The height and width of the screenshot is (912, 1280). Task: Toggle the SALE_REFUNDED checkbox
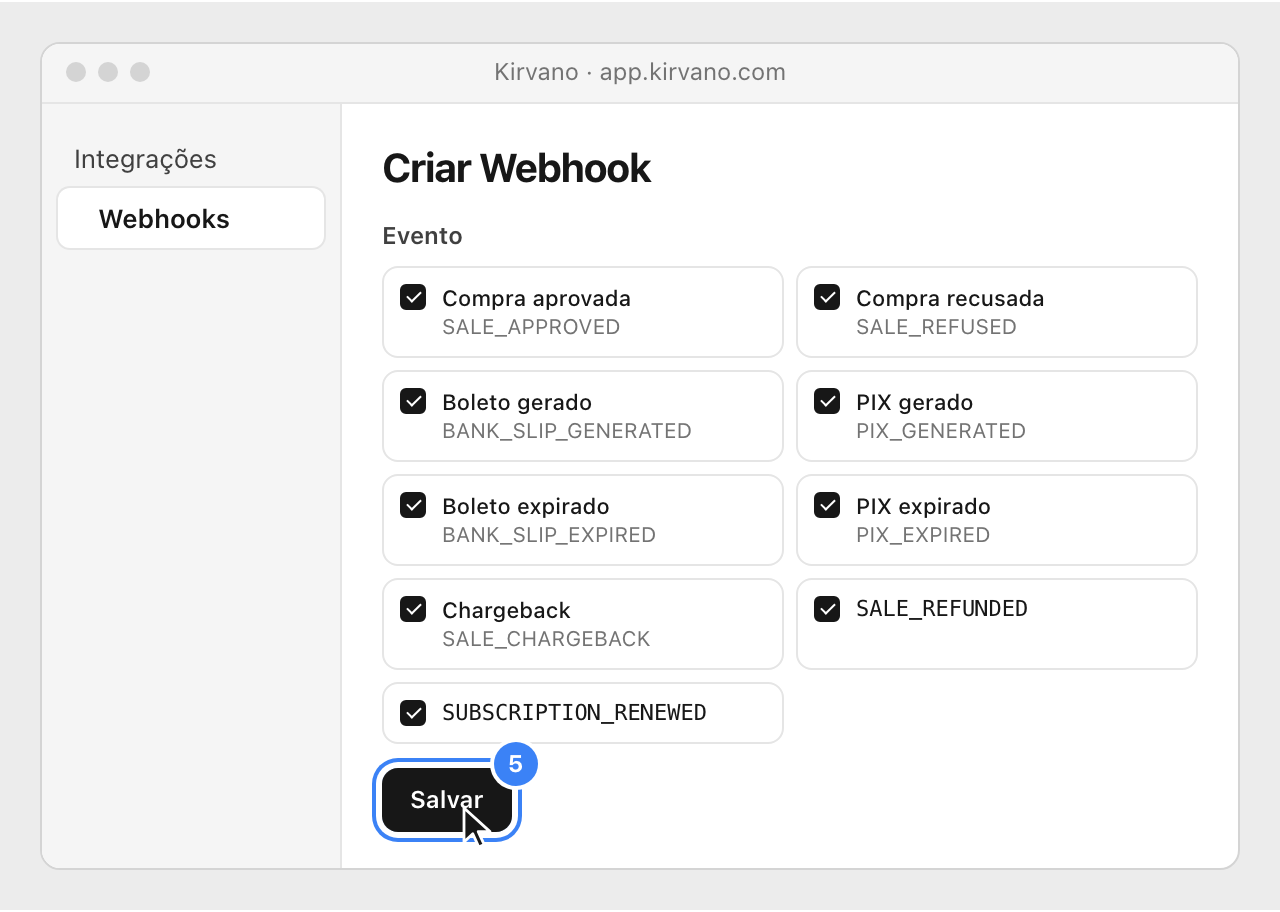coord(827,609)
